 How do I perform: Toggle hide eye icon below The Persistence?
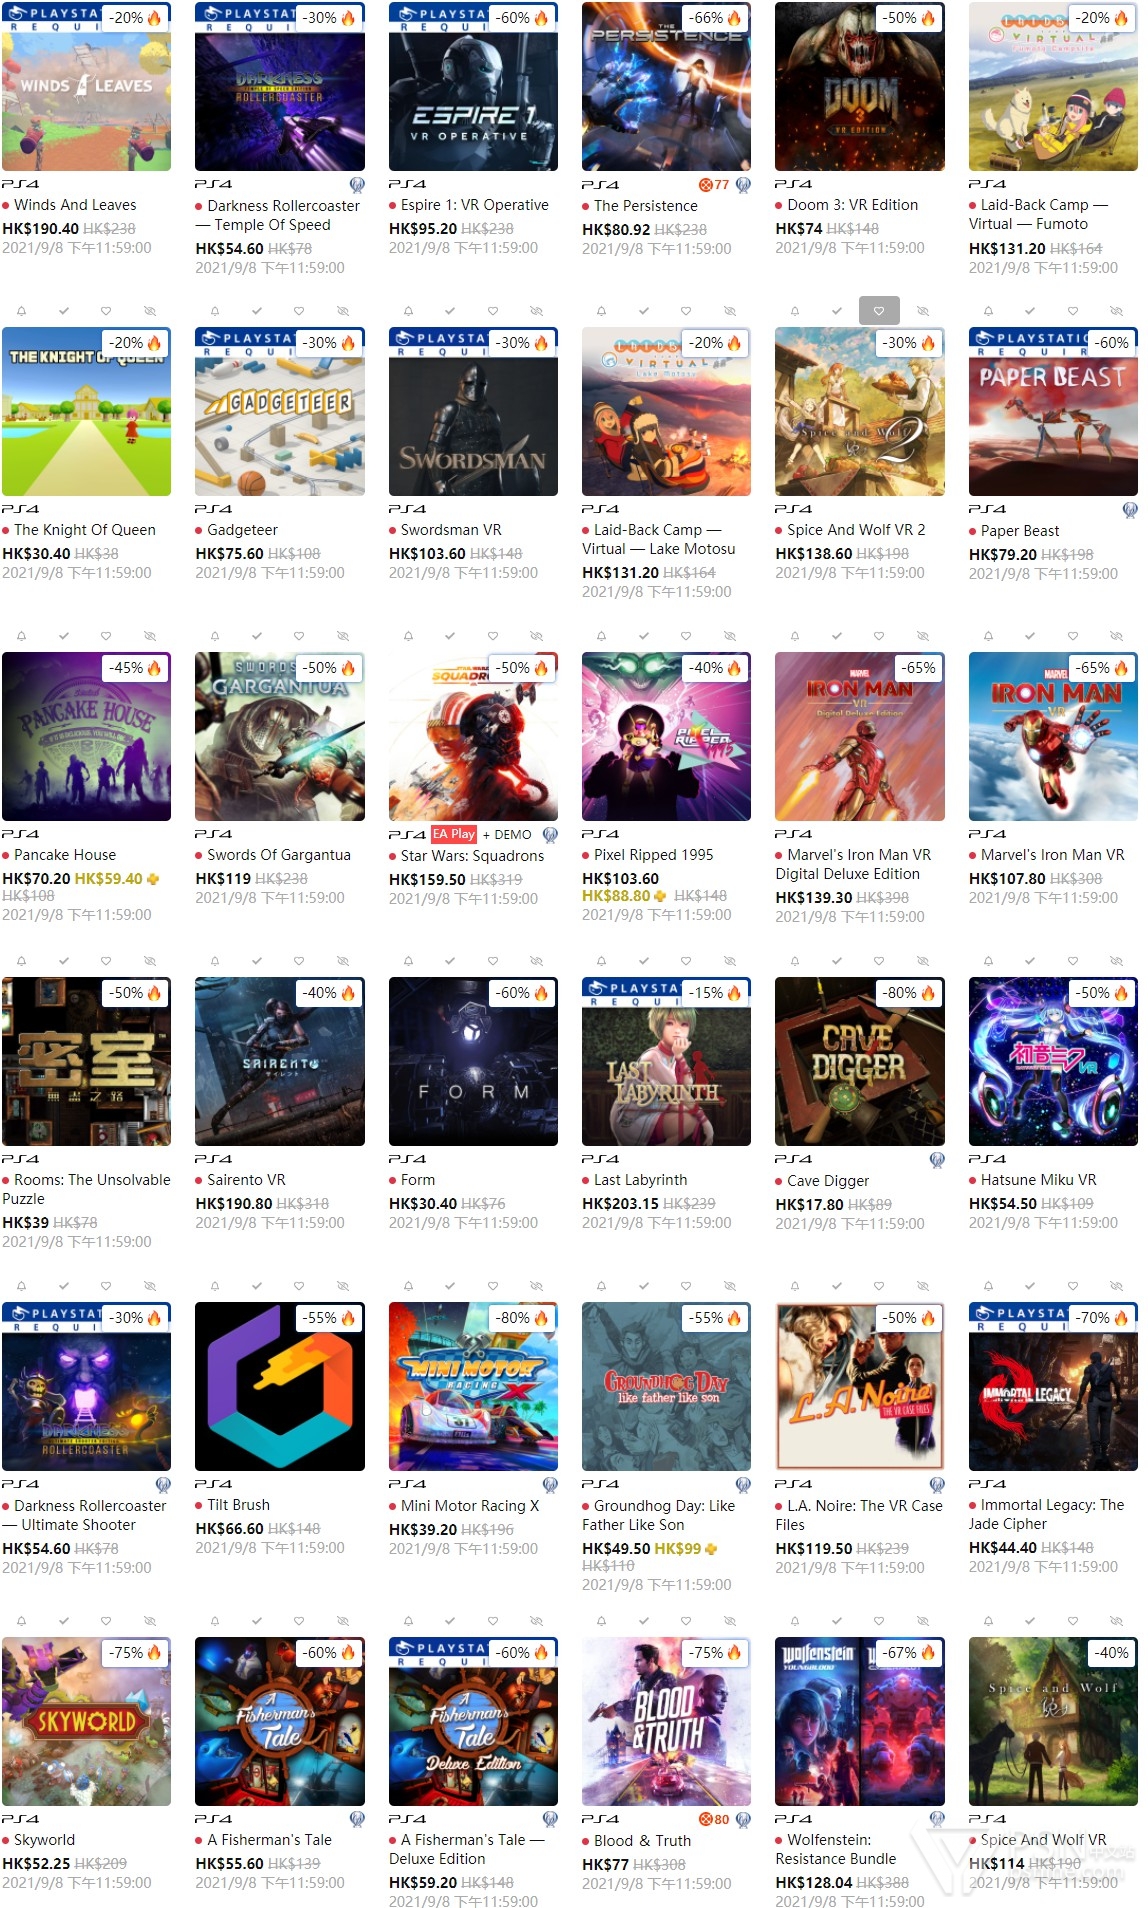click(729, 311)
